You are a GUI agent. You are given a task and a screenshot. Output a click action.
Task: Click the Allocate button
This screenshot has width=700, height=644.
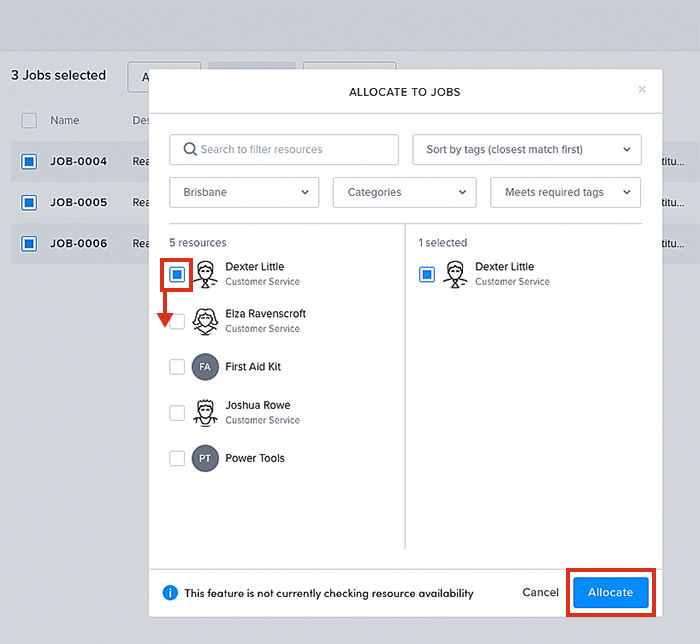point(611,593)
